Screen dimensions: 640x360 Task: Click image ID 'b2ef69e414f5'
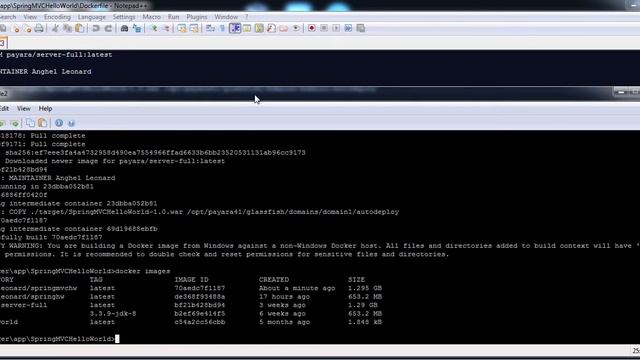click(x=200, y=313)
